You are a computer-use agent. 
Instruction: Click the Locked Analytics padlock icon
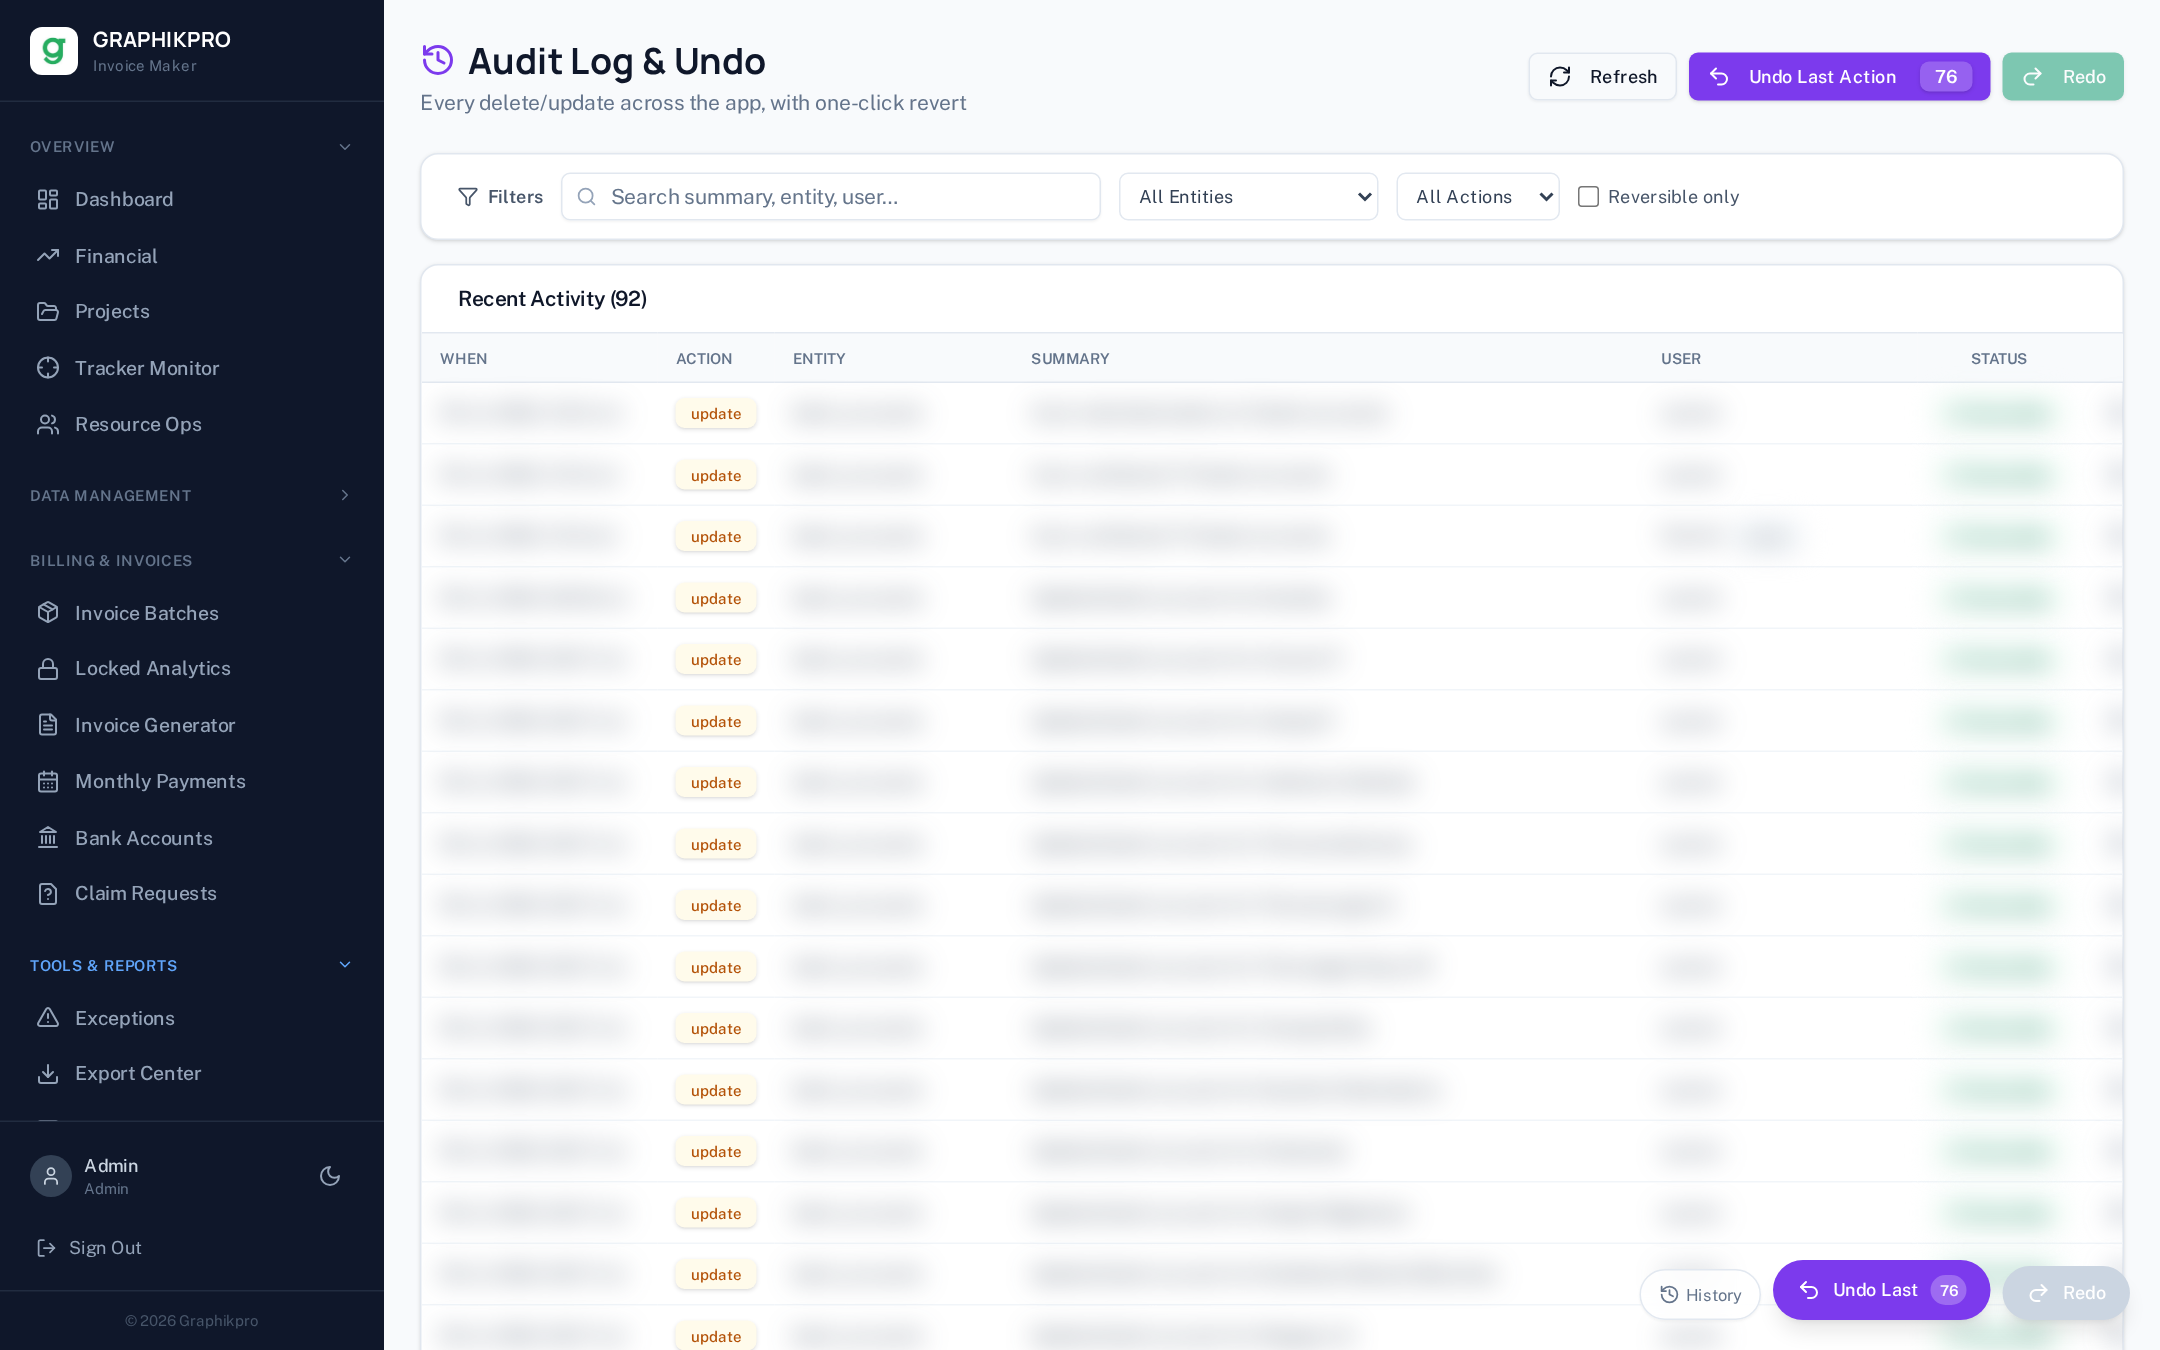[48, 668]
